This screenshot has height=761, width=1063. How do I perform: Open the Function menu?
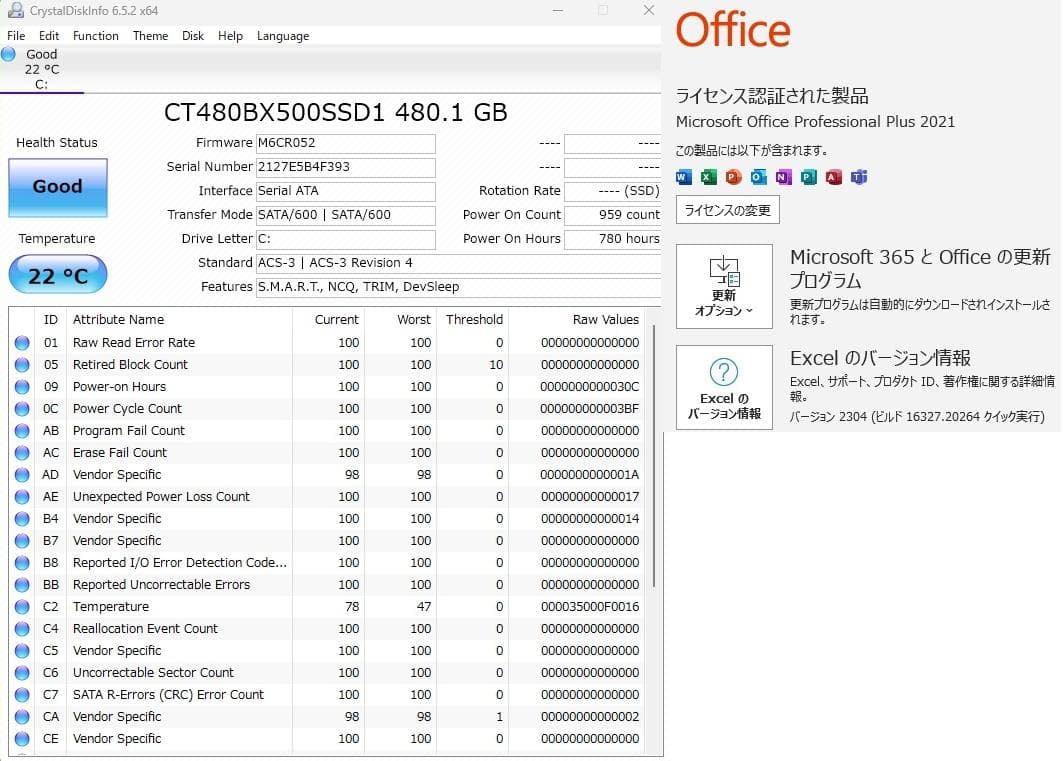[96, 35]
